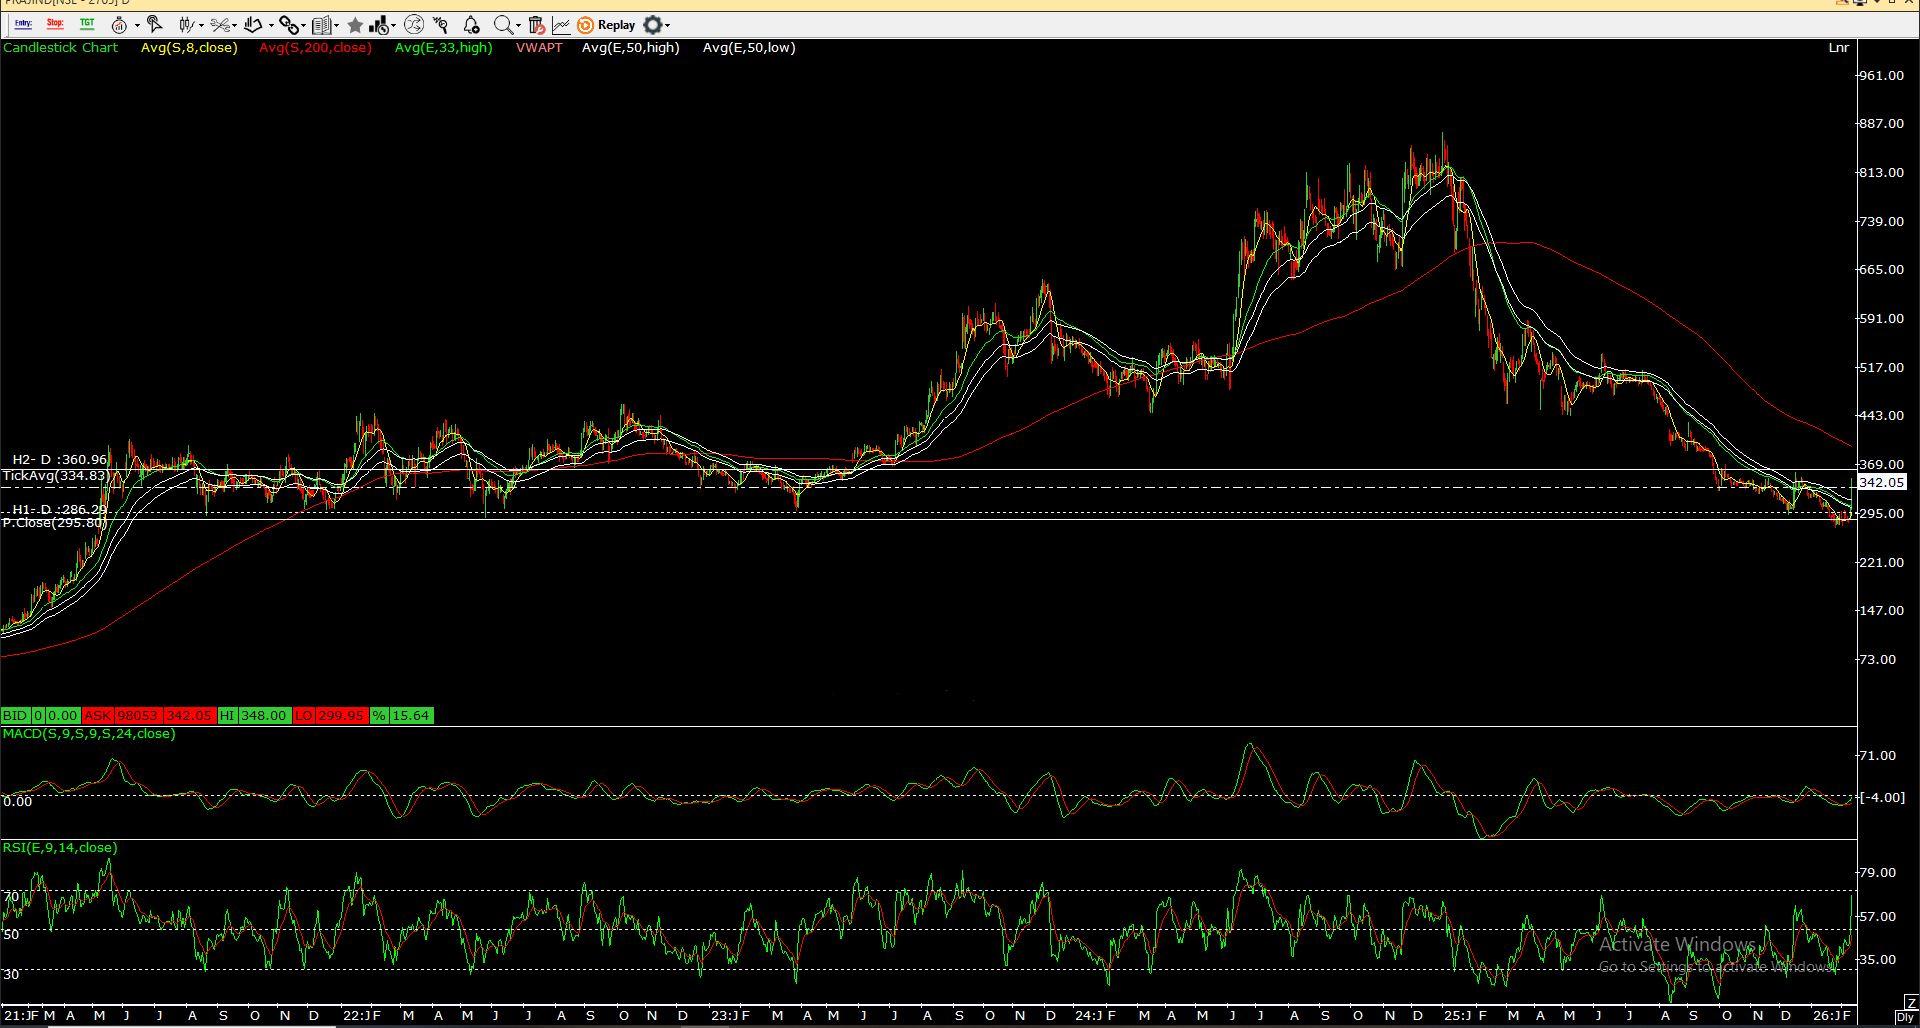Expand the zoom magnifier dropdown arrow
Viewport: 1920px width, 1028px height.
[x=518, y=26]
